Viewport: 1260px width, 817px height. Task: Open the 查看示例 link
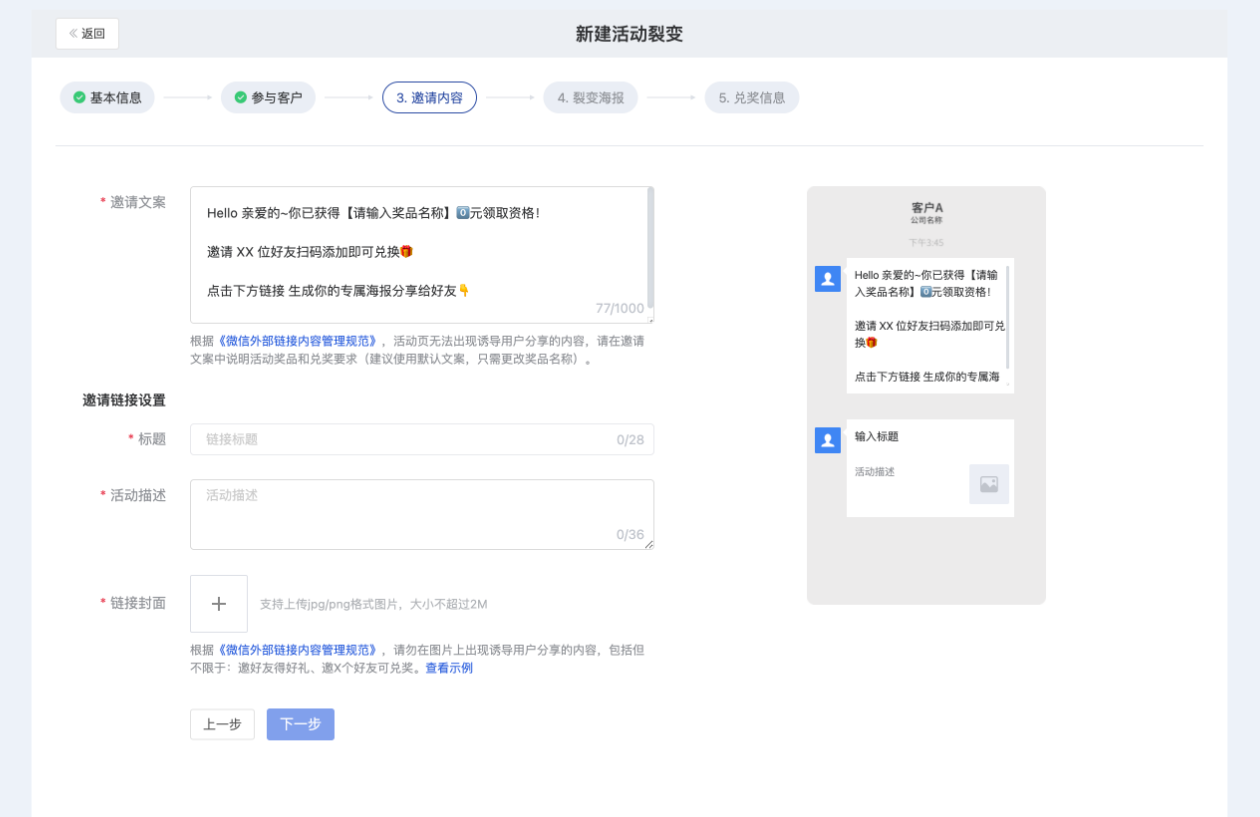pos(449,668)
